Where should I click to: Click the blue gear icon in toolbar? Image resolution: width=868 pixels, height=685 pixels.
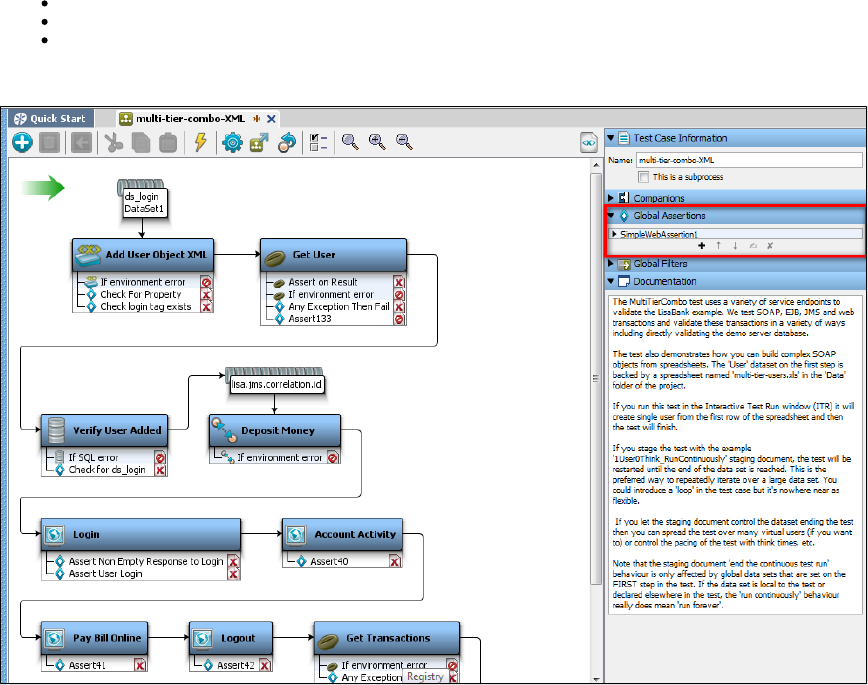233,143
